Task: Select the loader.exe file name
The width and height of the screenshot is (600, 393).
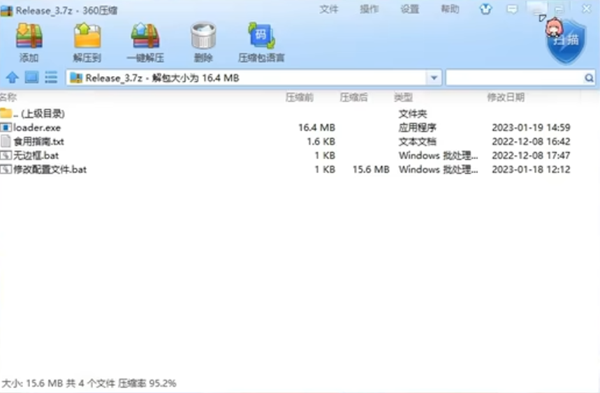Action: [37, 127]
